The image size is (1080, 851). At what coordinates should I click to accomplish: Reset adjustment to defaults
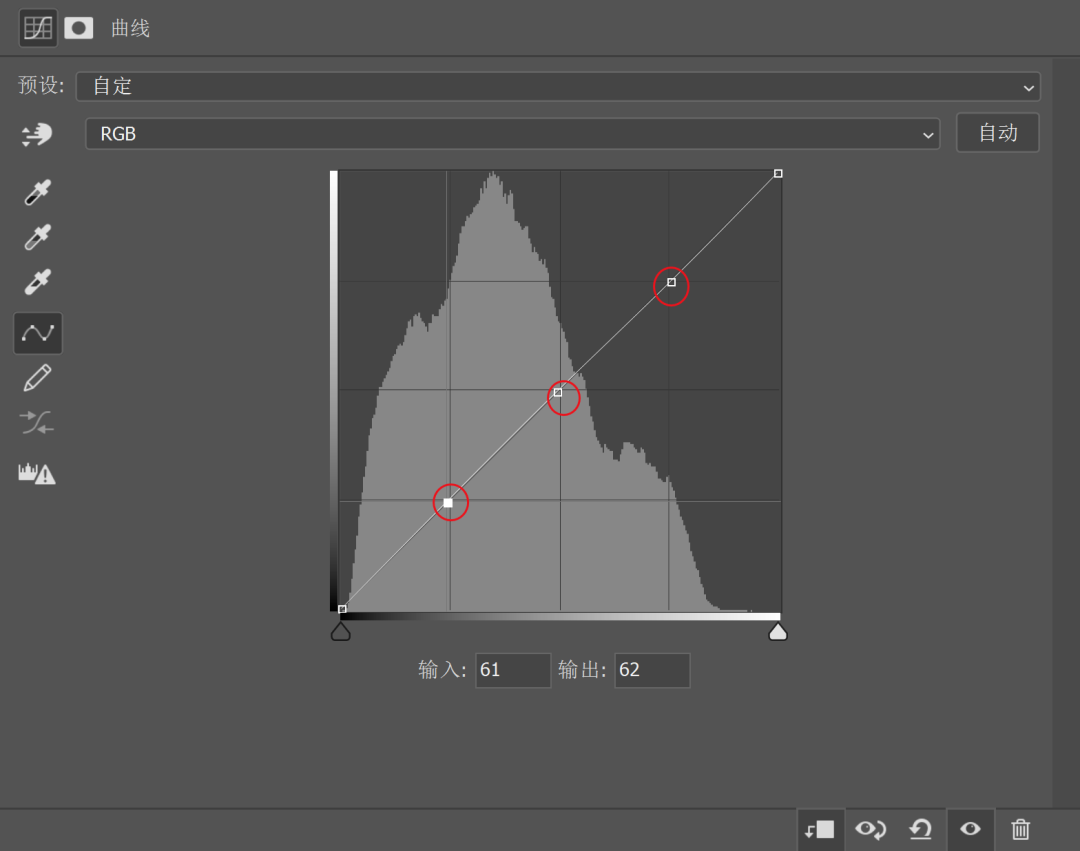920,829
